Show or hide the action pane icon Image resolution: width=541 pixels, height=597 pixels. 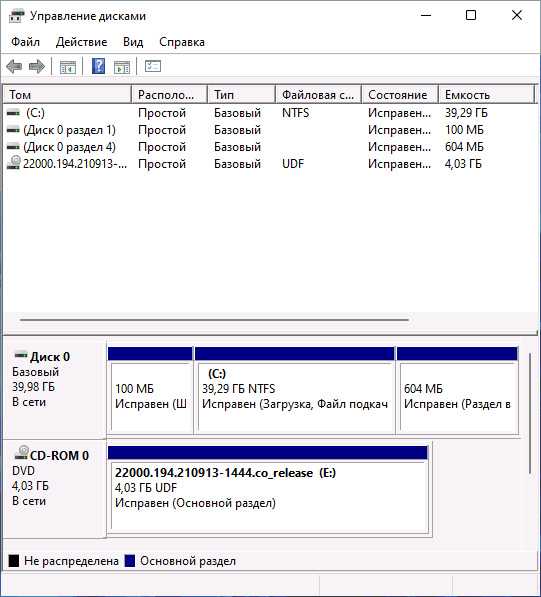(x=122, y=67)
